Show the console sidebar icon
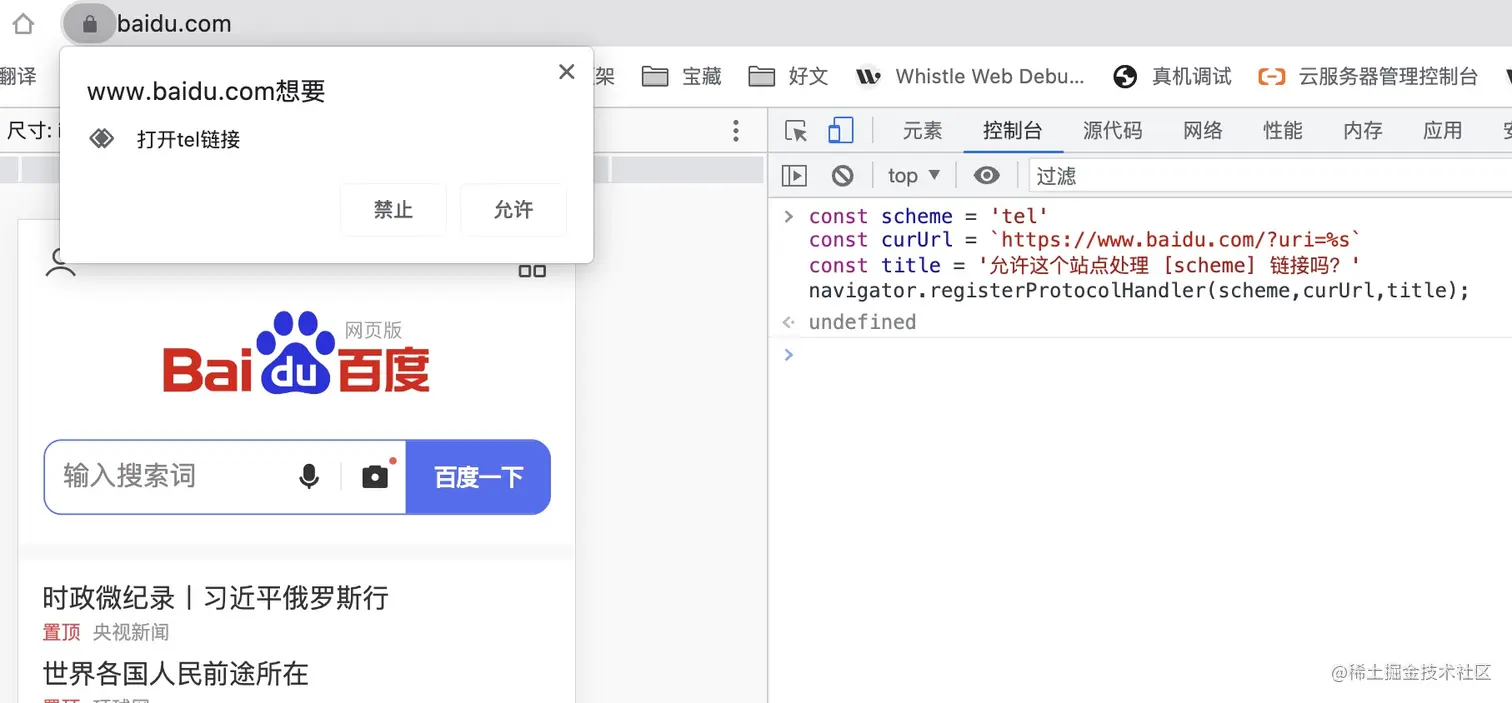Image resolution: width=1512 pixels, height=703 pixels. point(794,176)
